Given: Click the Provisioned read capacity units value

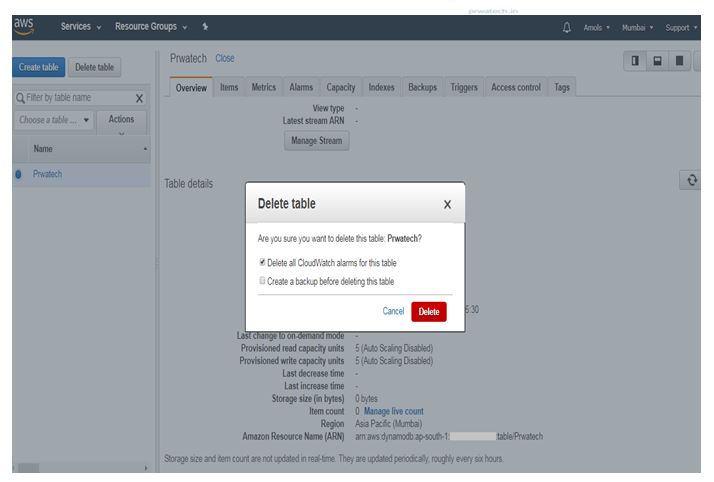Looking at the screenshot, I should click(394, 349).
